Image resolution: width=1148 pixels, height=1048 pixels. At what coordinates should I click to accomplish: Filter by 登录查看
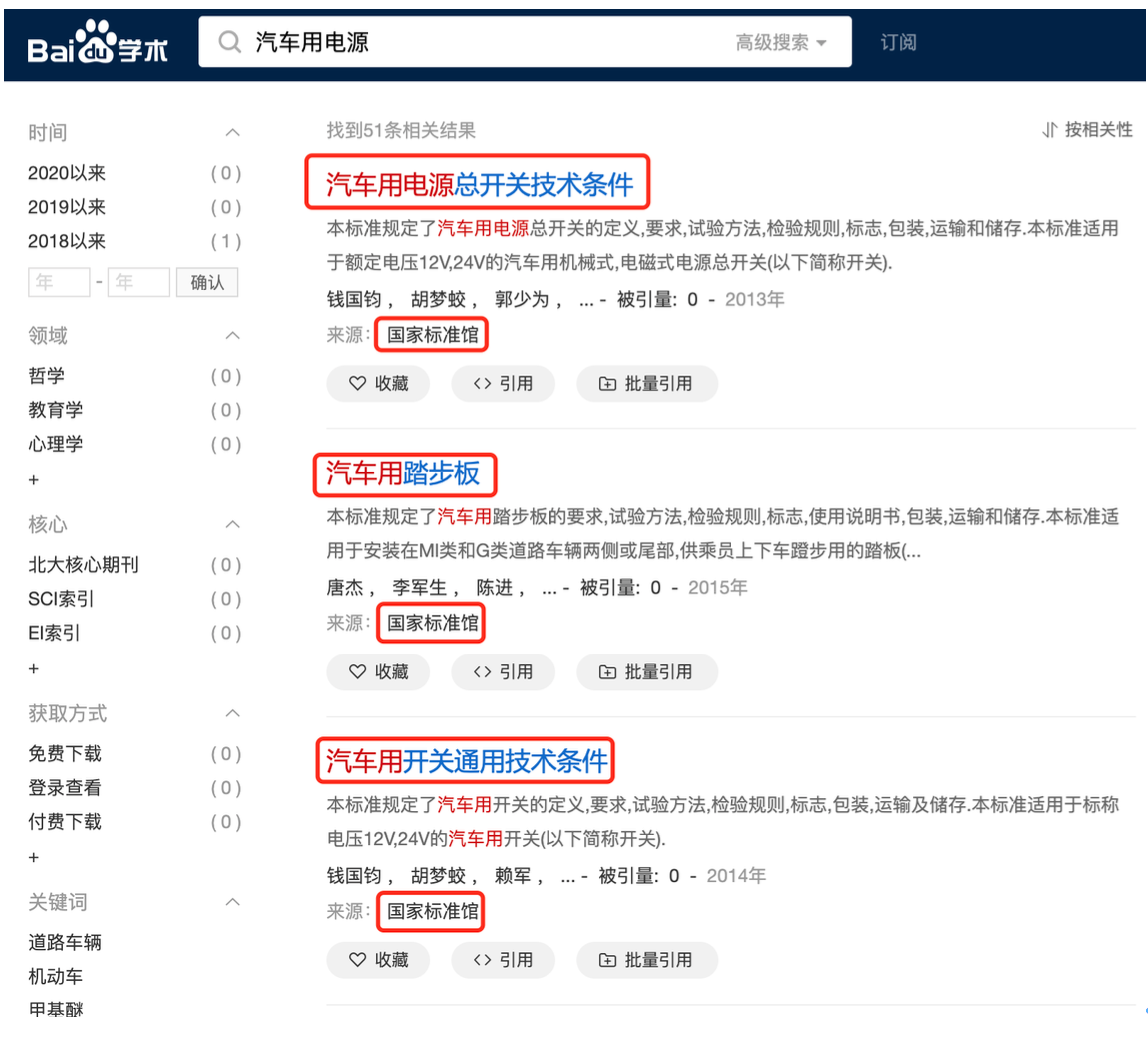64,788
